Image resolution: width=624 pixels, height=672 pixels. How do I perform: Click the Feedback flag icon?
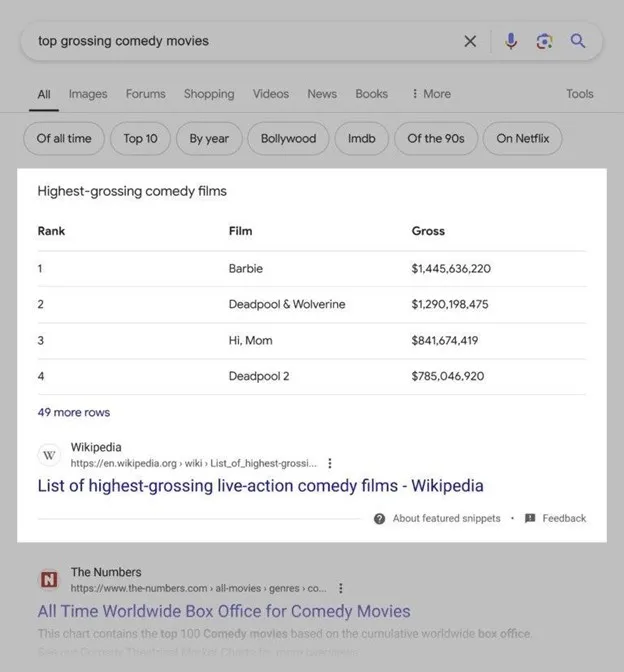pyautogui.click(x=530, y=518)
